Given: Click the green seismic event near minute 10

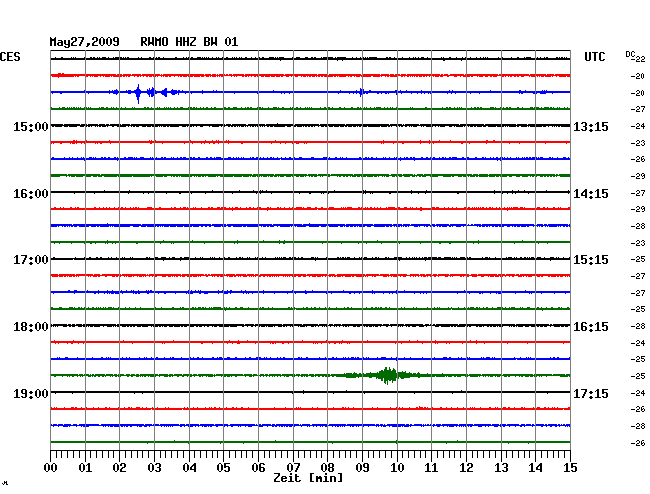Looking at the screenshot, I should pos(386,375).
